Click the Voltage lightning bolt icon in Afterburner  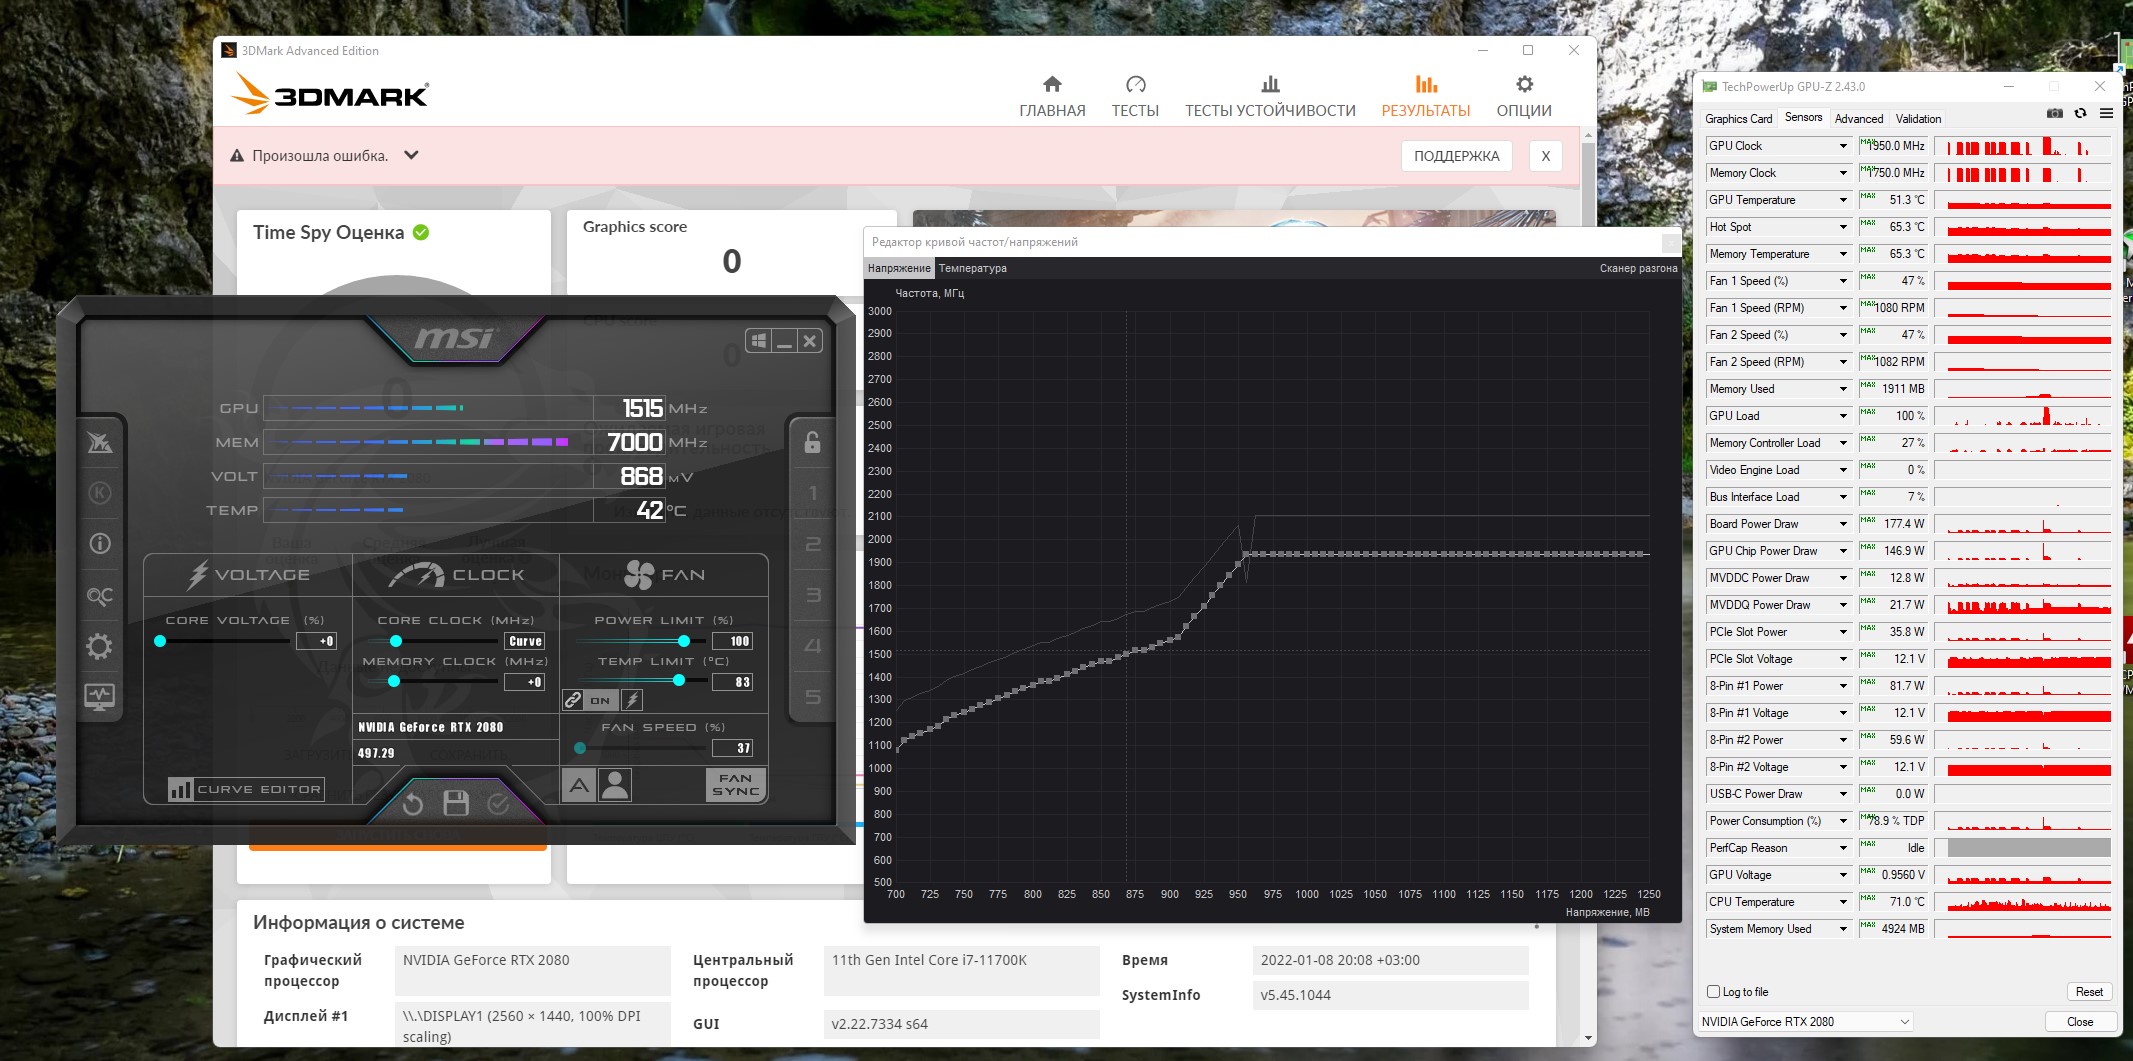[198, 574]
